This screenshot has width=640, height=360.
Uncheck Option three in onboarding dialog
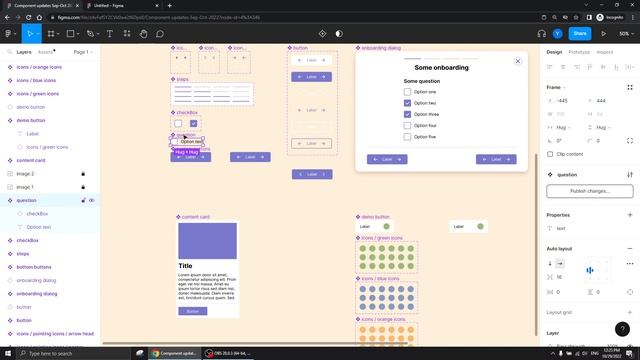[407, 114]
